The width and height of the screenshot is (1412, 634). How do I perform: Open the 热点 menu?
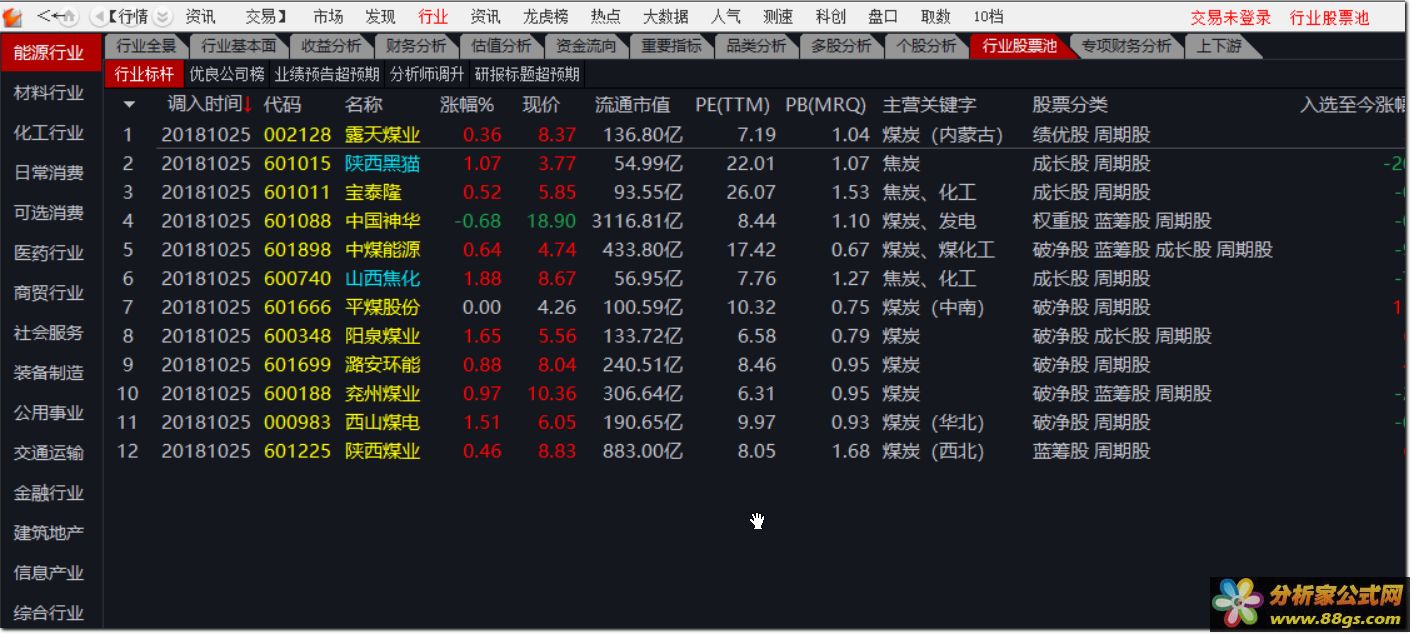point(605,17)
